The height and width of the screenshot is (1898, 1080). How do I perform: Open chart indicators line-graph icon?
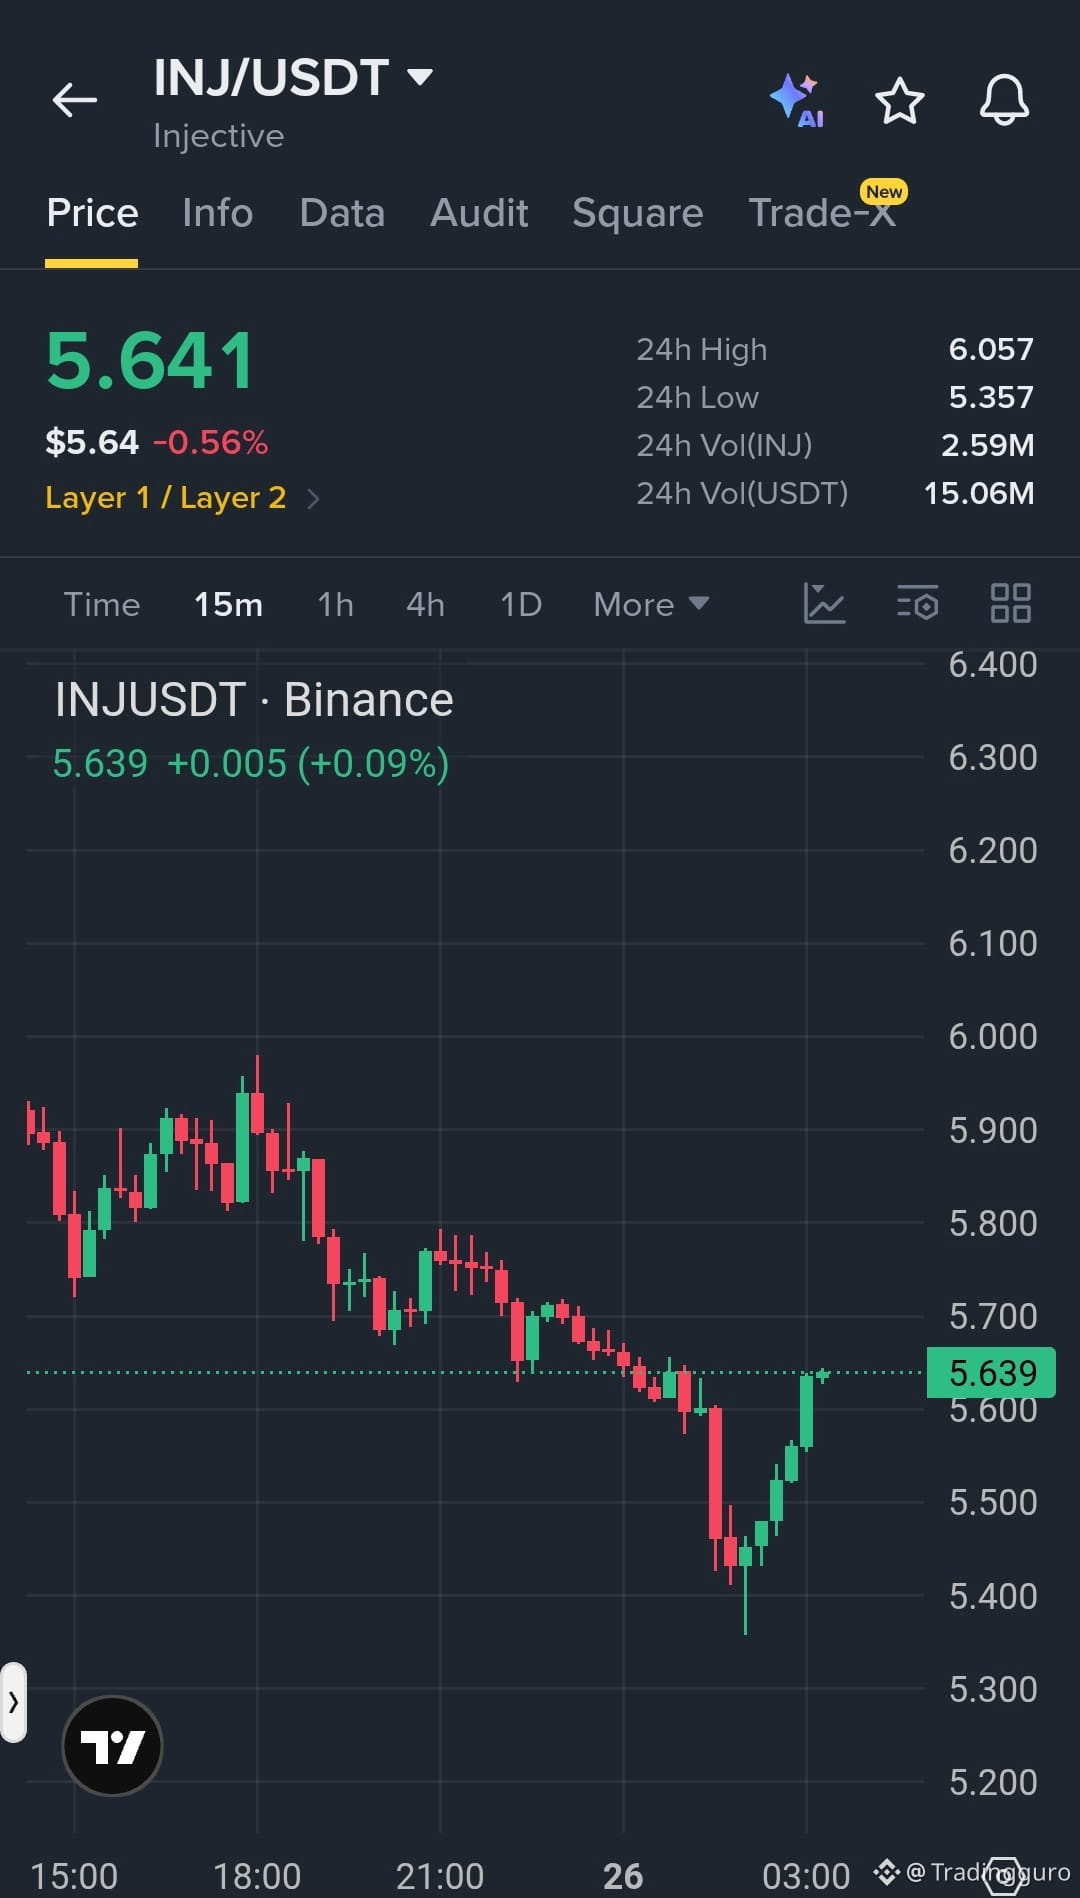(x=824, y=604)
